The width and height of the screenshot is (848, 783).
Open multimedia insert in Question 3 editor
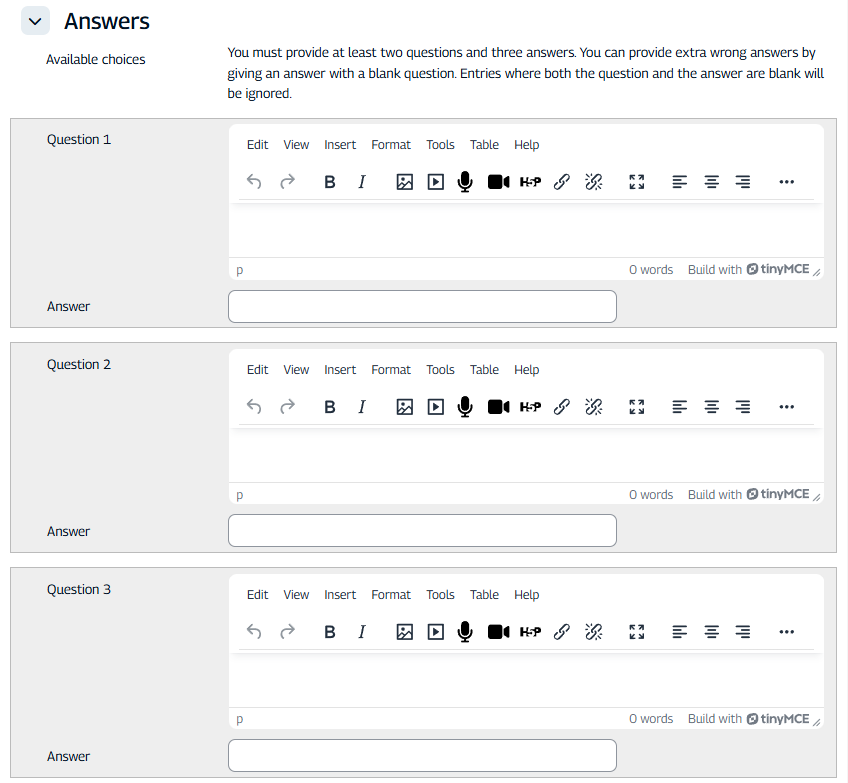coord(435,632)
